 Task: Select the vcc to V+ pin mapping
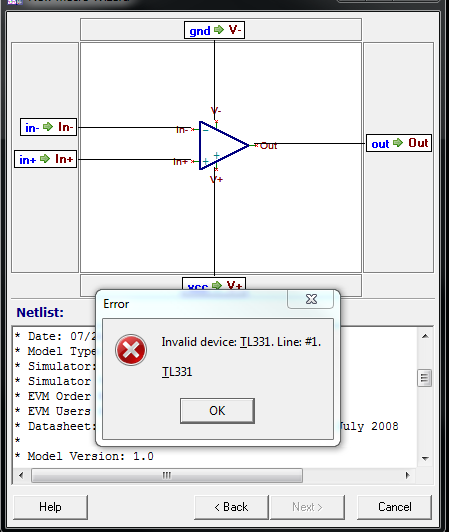click(x=214, y=284)
